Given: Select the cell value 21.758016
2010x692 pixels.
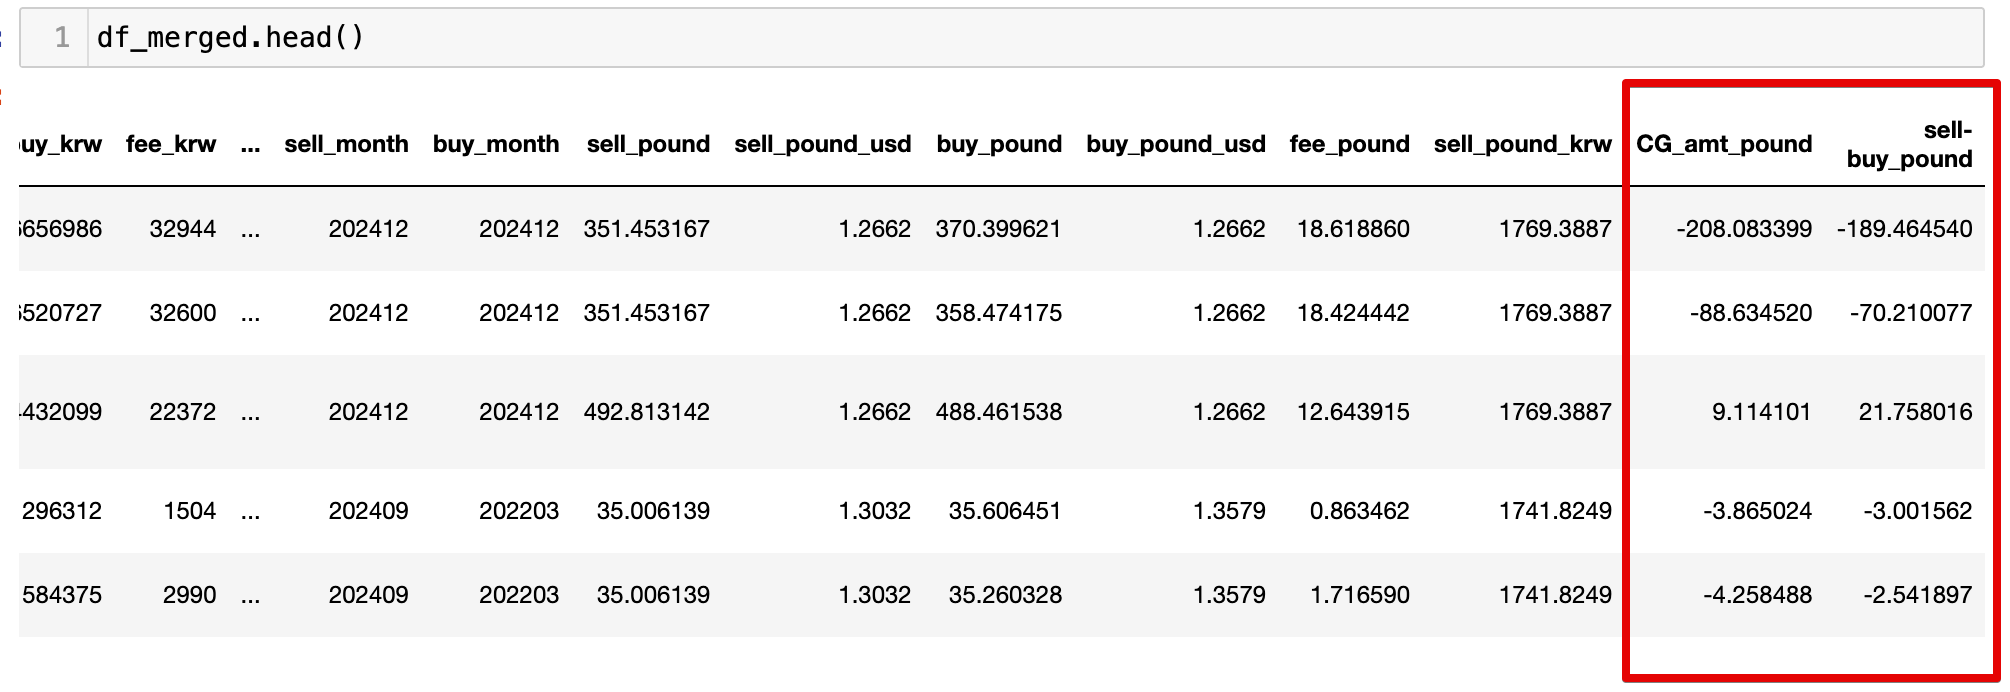Looking at the screenshot, I should 1915,412.
